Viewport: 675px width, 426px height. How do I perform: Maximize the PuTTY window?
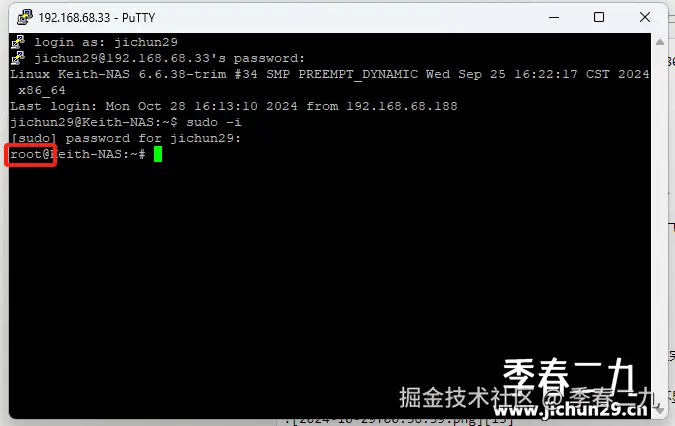(599, 17)
